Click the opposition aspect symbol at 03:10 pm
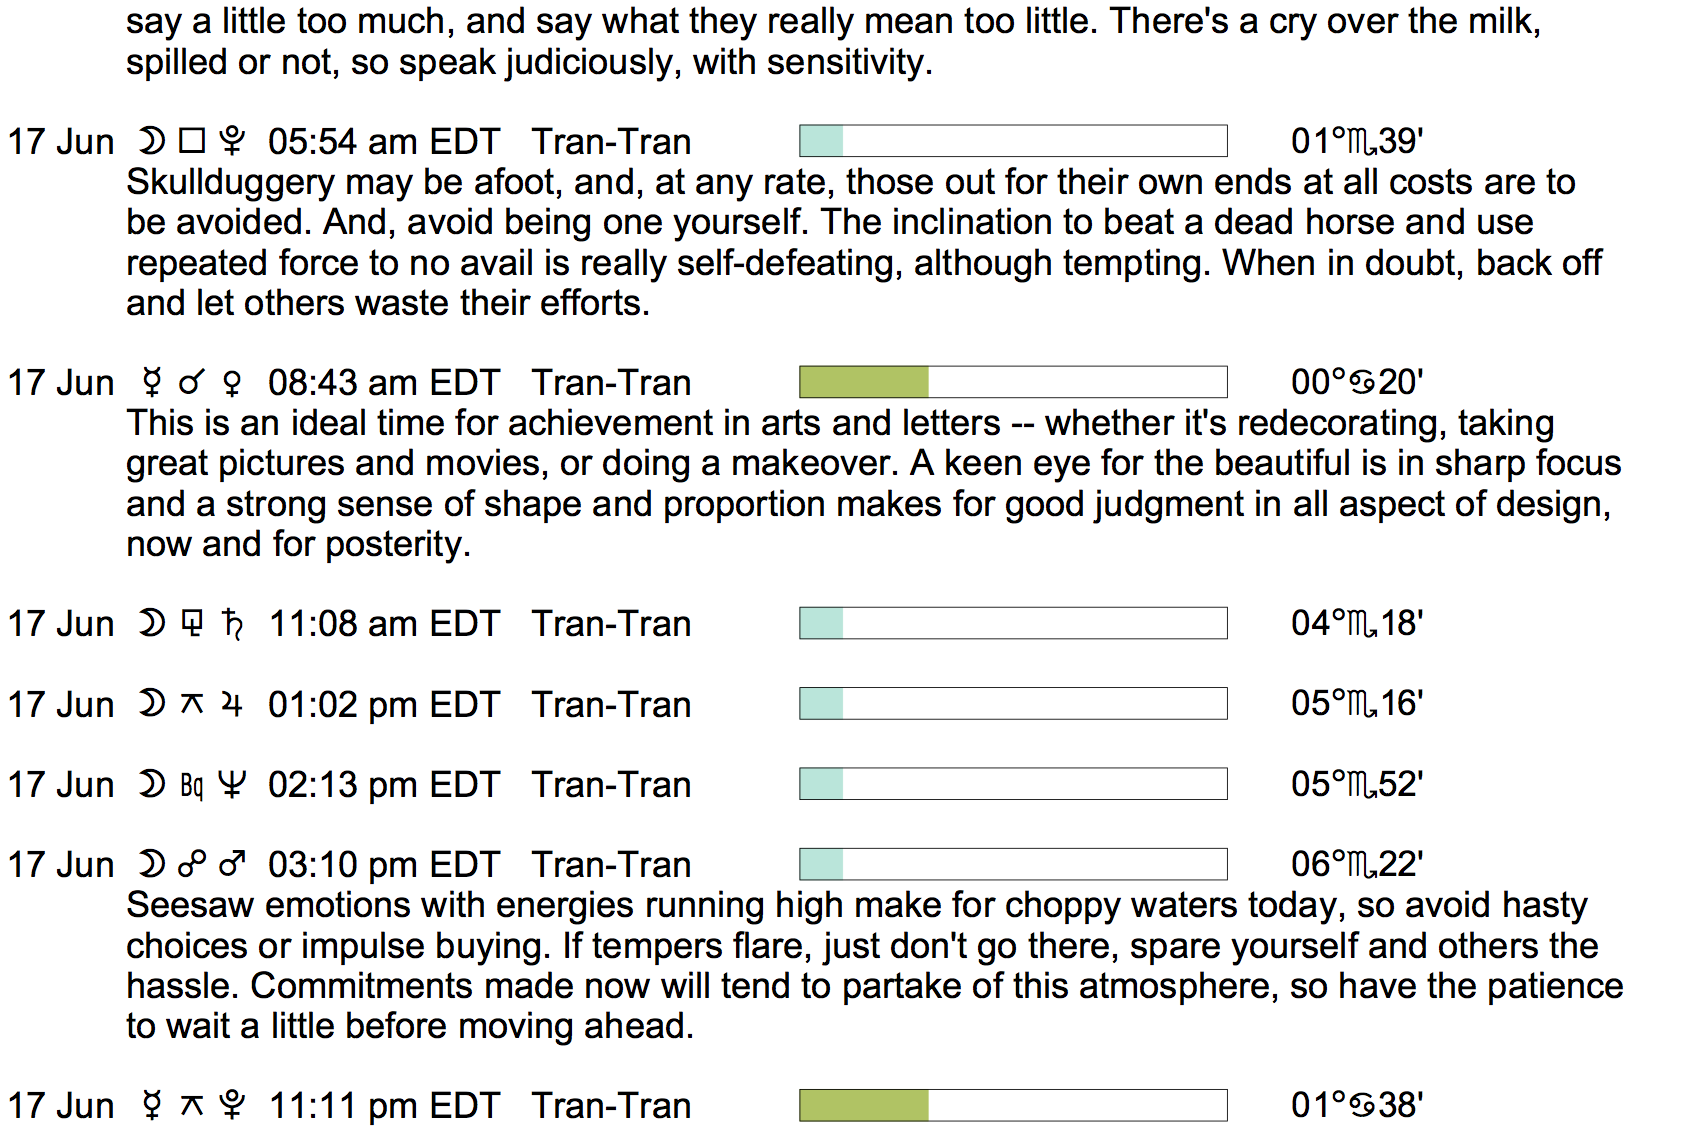 [x=192, y=865]
